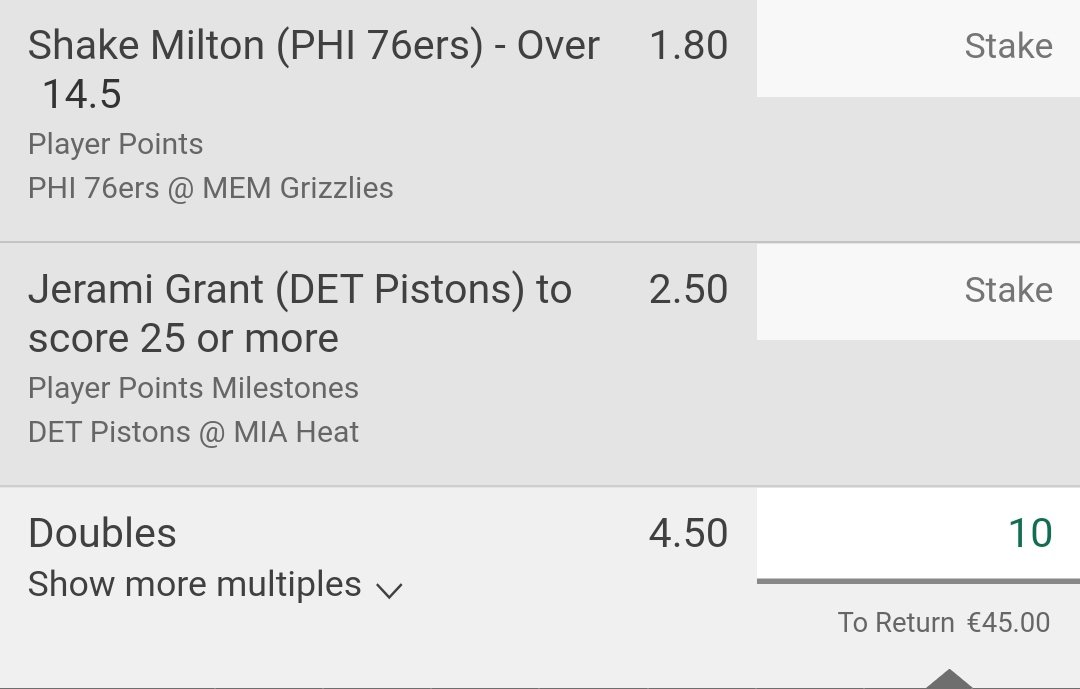Image resolution: width=1080 pixels, height=689 pixels.
Task: Click the Player Points market label
Action: click(x=116, y=144)
